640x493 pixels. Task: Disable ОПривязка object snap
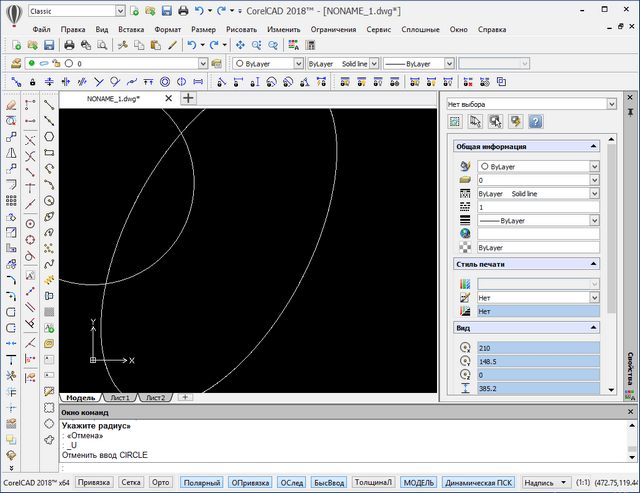pos(250,482)
